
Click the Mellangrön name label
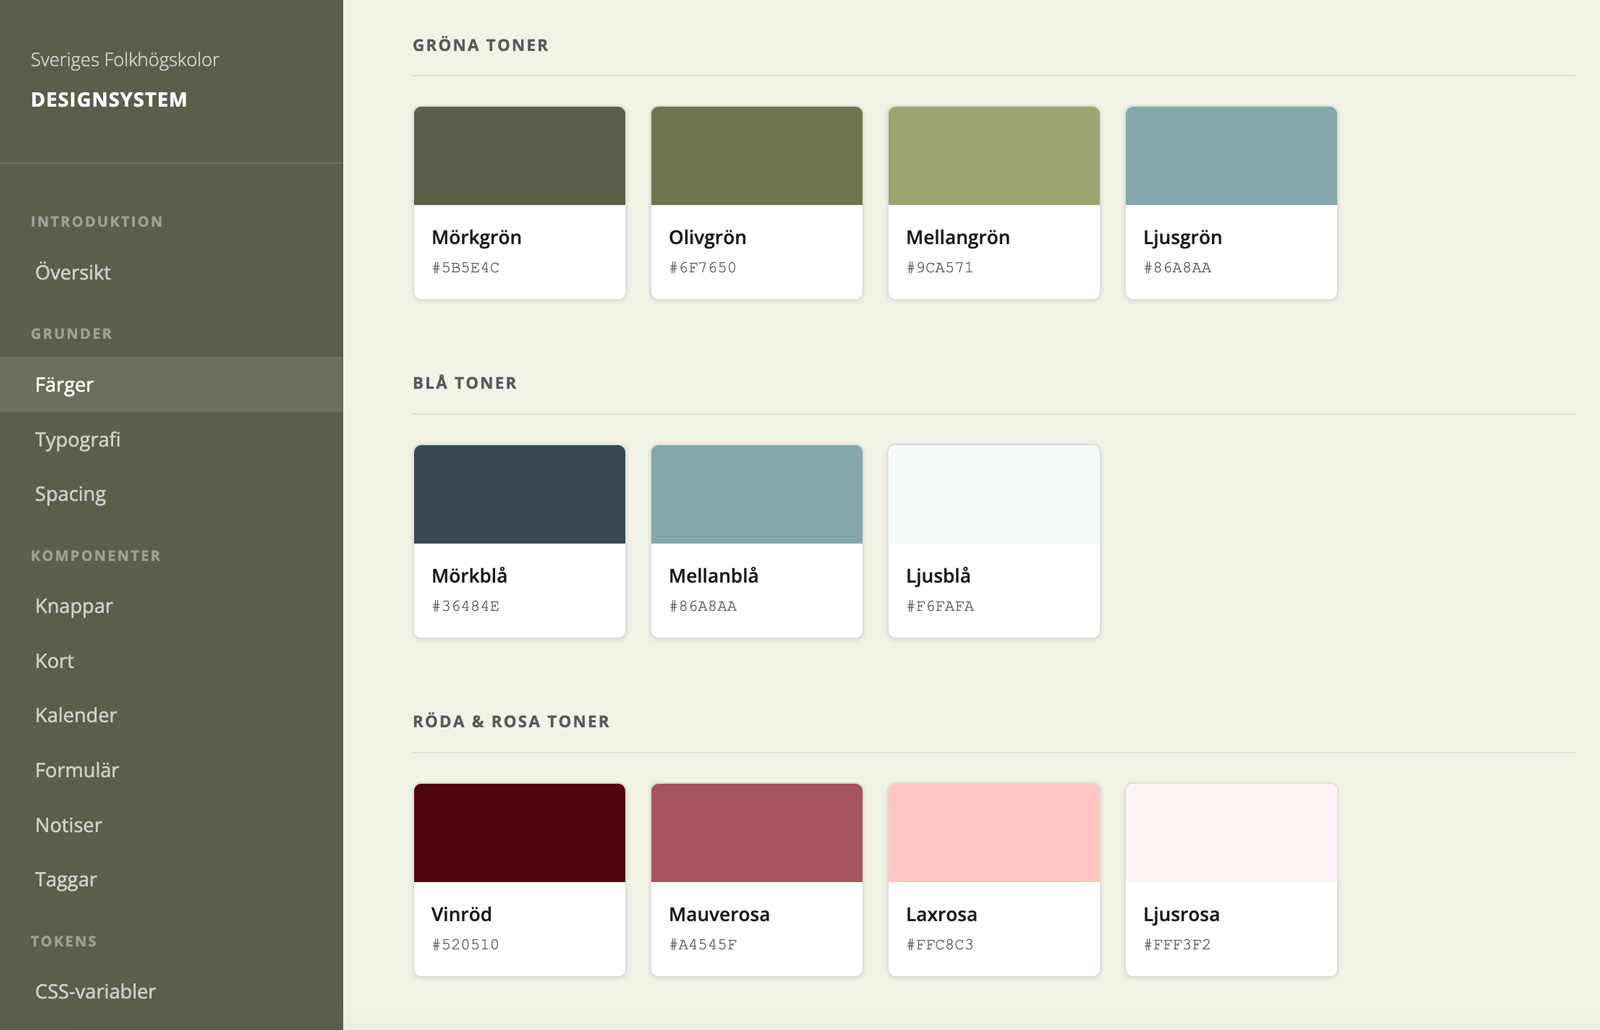click(x=958, y=238)
